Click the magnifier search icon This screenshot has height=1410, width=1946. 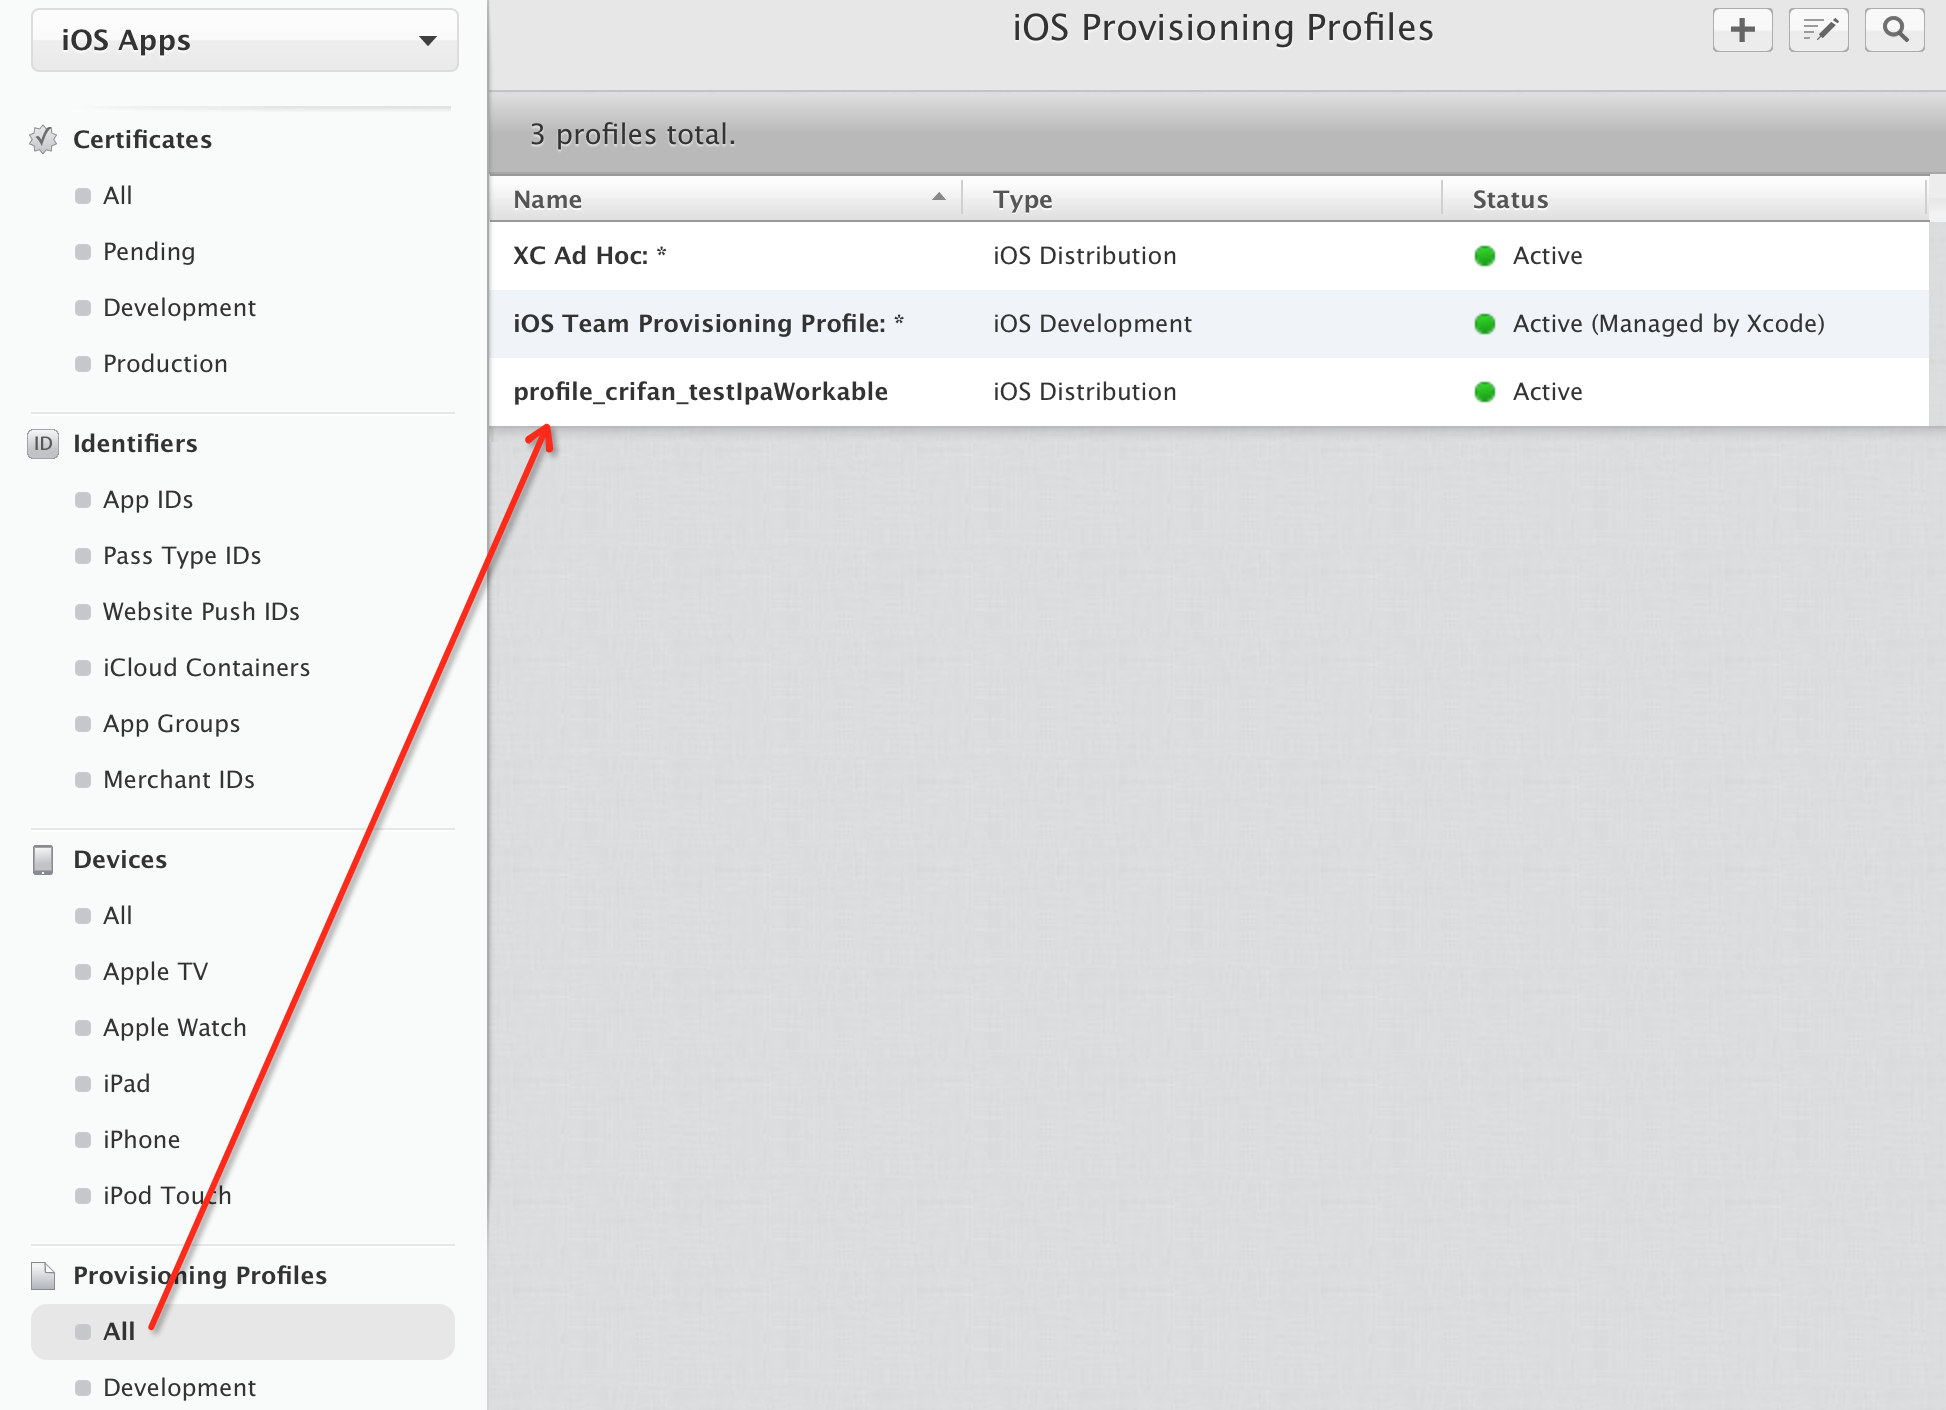(1894, 30)
